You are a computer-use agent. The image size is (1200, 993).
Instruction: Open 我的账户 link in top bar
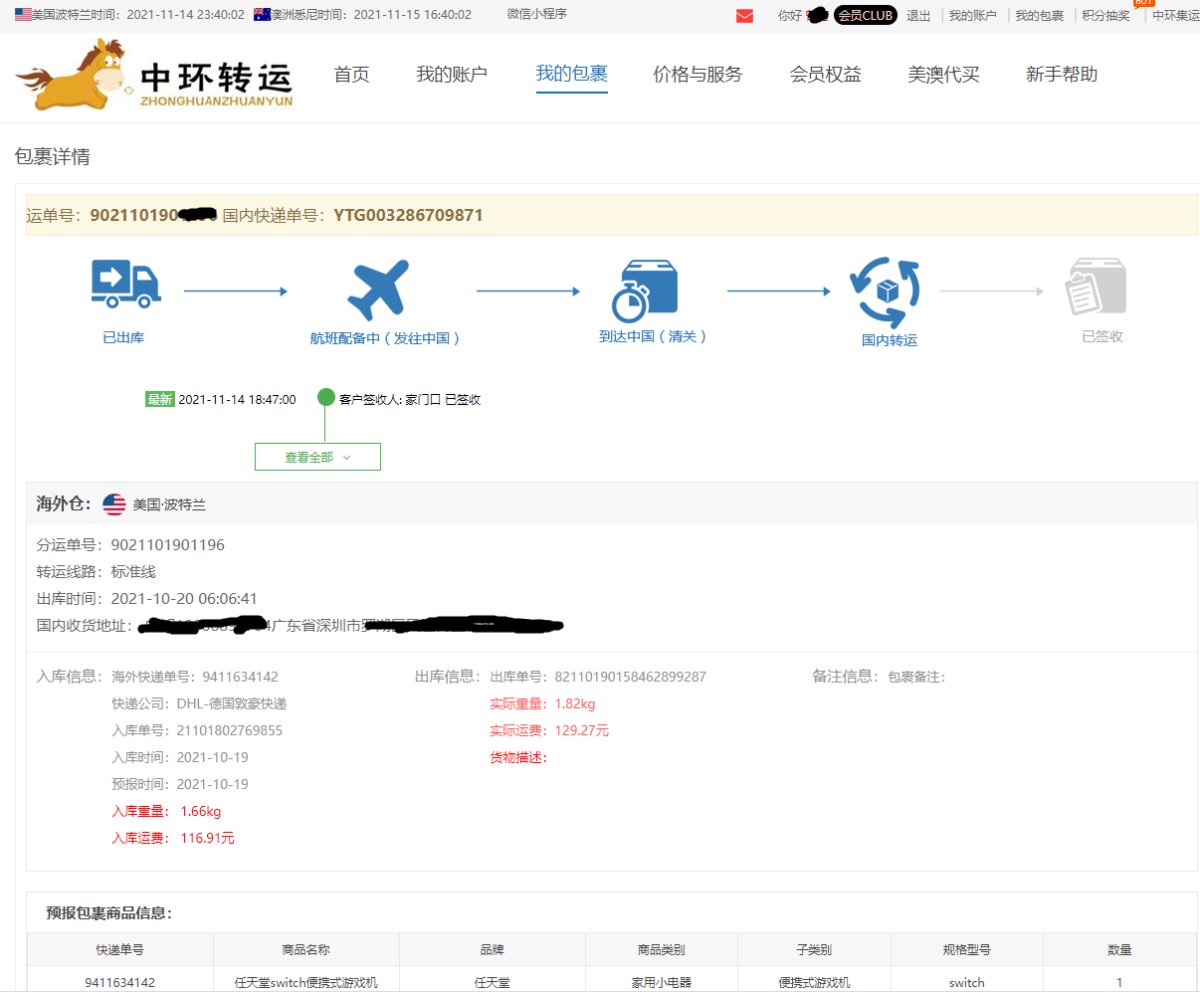point(973,15)
